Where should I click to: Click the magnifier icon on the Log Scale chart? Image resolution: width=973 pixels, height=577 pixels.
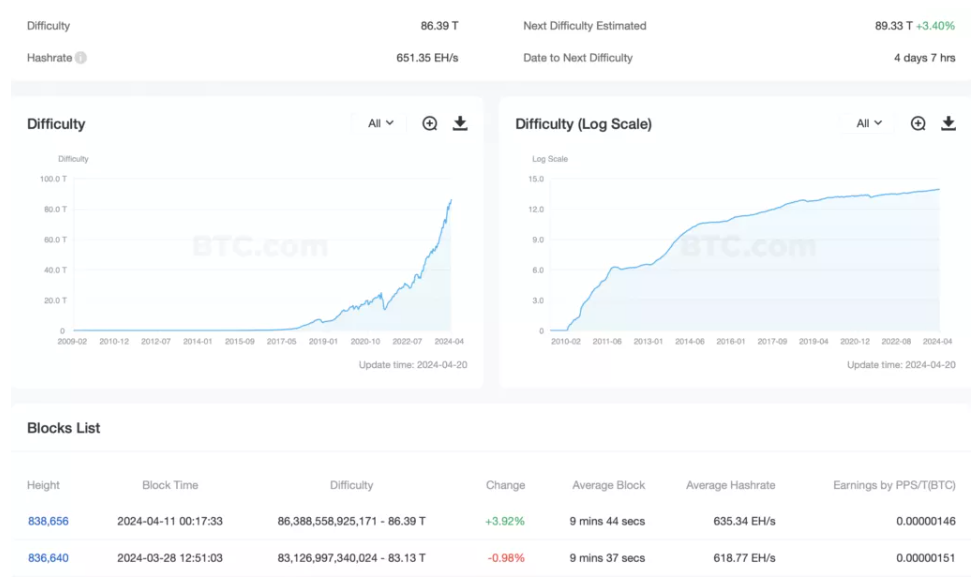click(x=918, y=124)
